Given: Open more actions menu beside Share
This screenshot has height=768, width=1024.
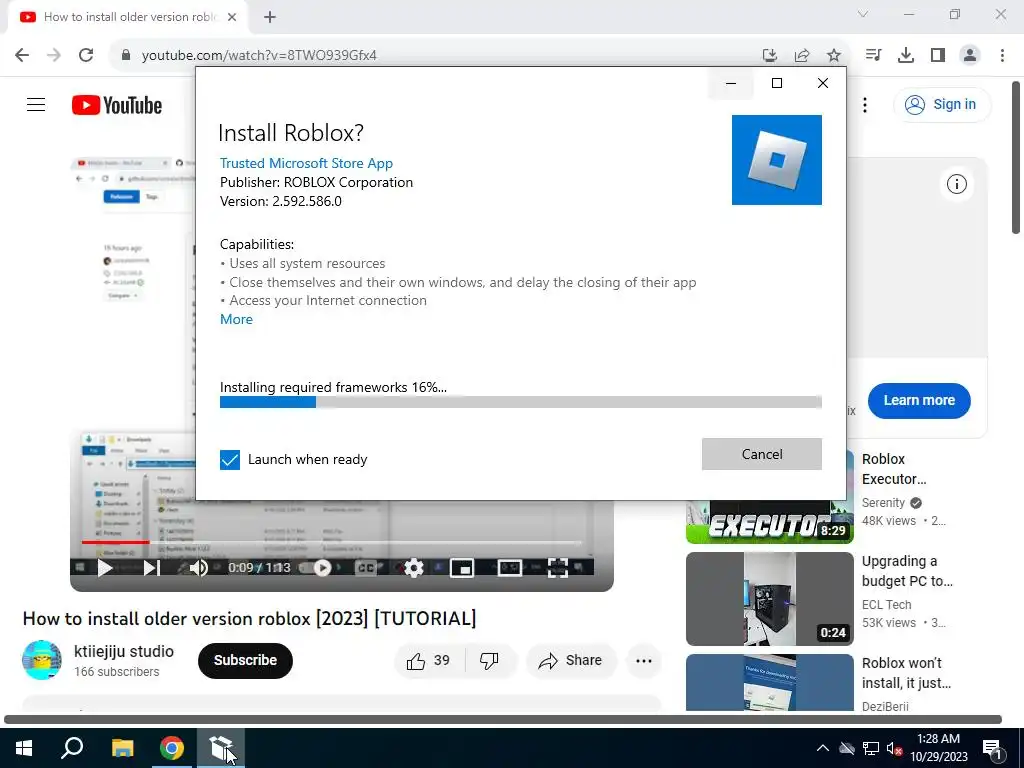Looking at the screenshot, I should click(644, 661).
